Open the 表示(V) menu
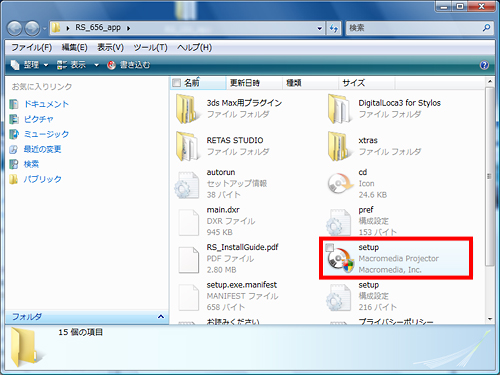This screenshot has width=500, height=375. tap(110, 47)
